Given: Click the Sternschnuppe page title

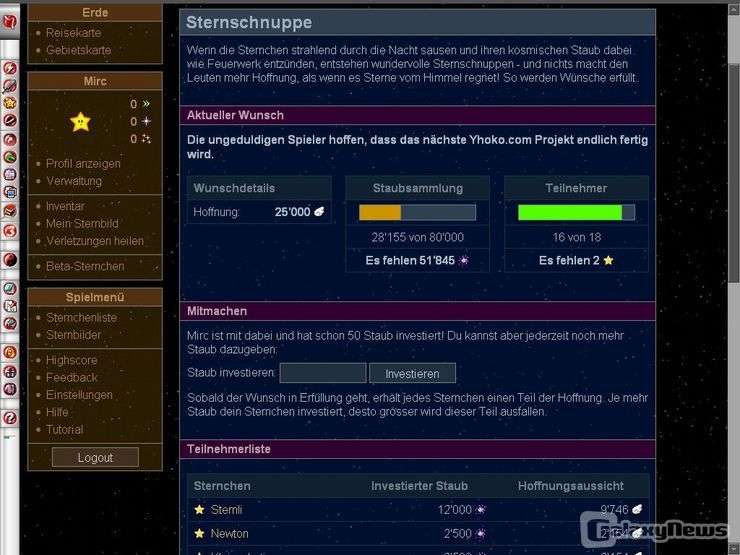Looking at the screenshot, I should (x=249, y=22).
